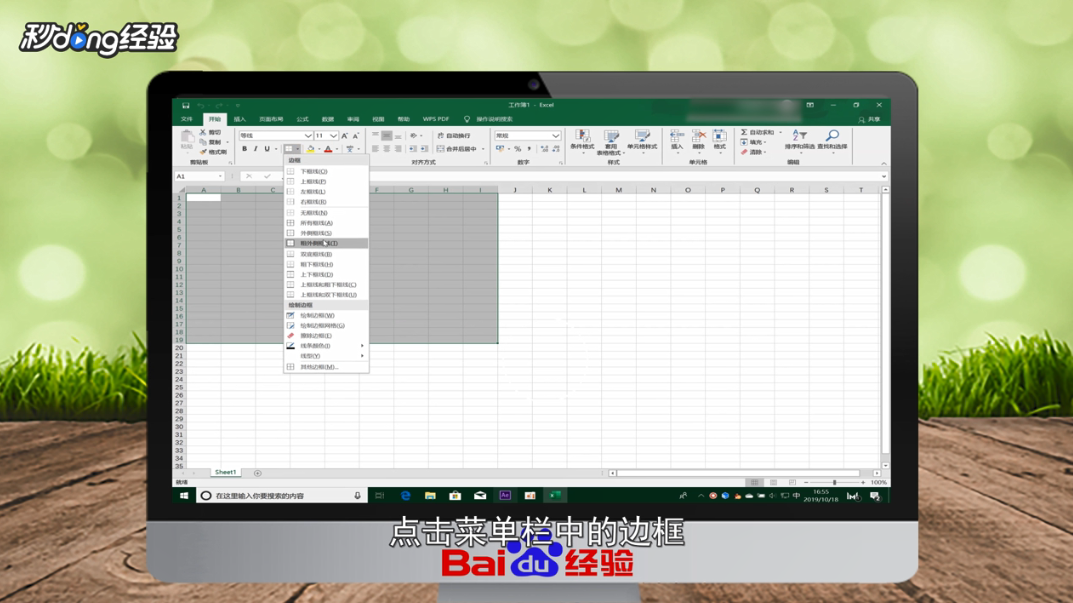Open the Name Box dropdown at A1
This screenshot has height=603, width=1073.
[x=220, y=177]
